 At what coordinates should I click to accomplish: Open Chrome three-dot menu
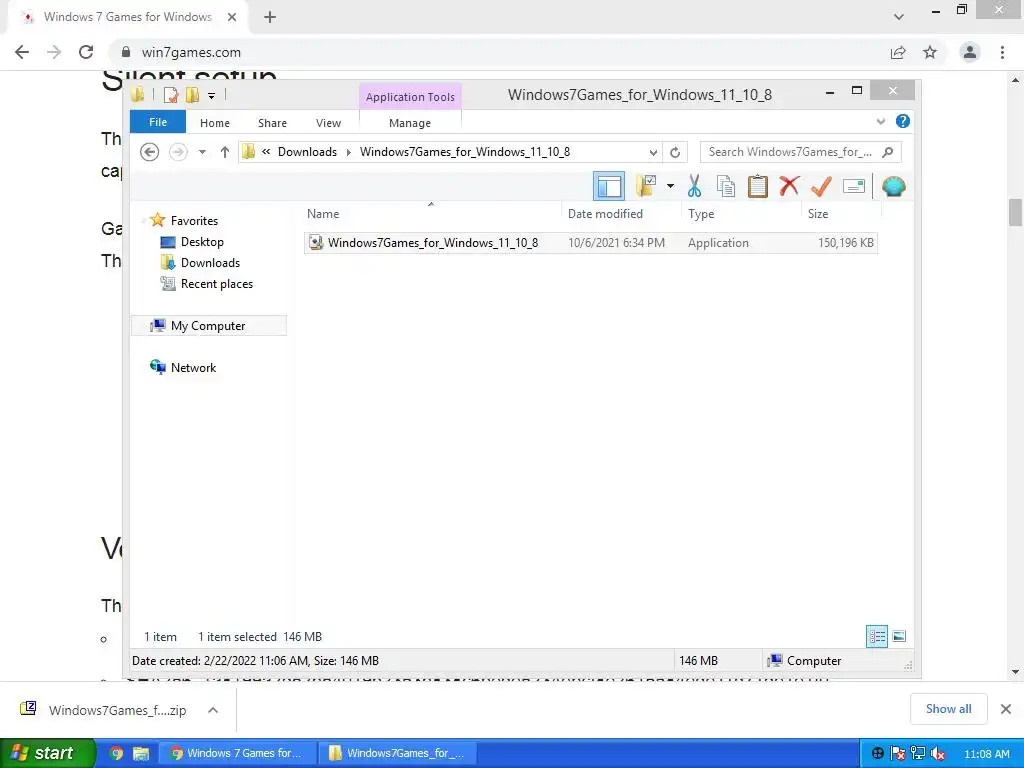tap(1002, 52)
